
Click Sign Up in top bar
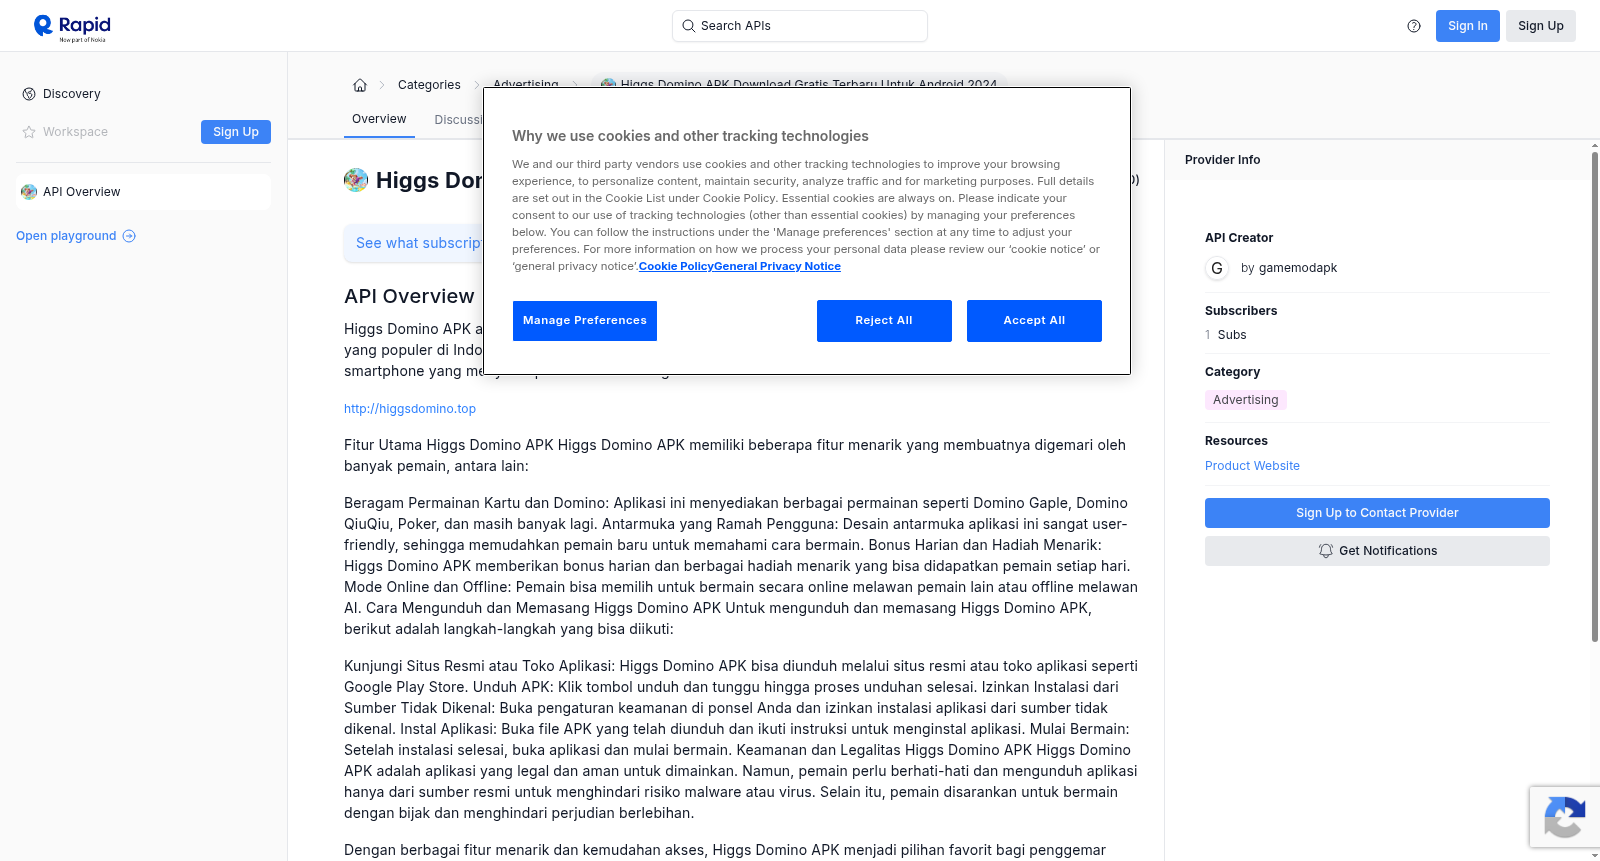(1540, 26)
